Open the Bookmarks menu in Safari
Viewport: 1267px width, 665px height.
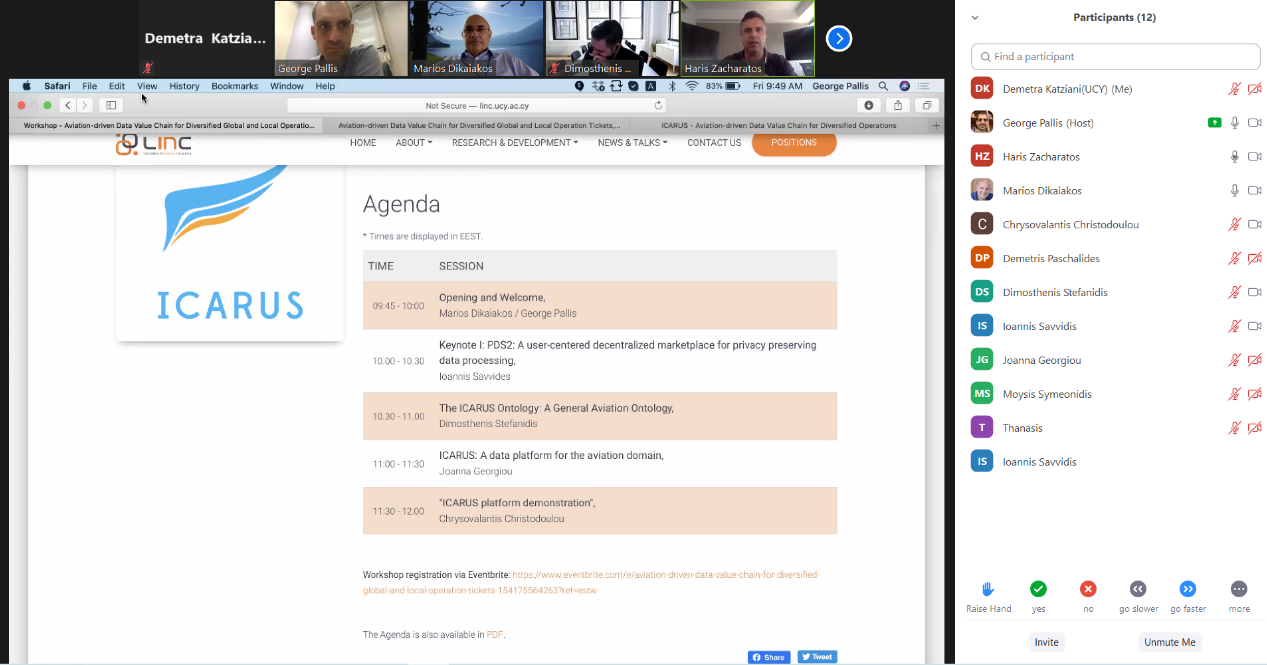(235, 86)
